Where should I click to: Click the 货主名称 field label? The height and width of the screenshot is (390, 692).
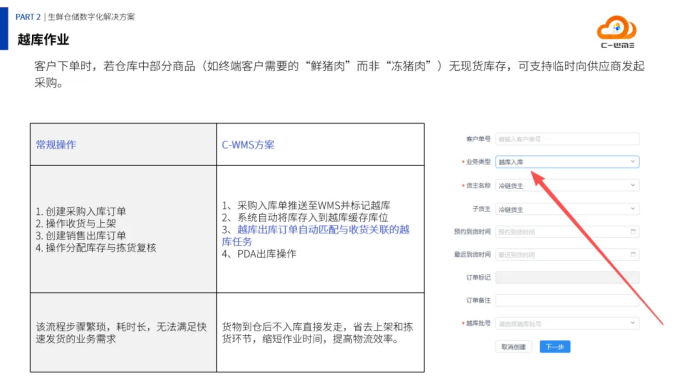(x=478, y=185)
